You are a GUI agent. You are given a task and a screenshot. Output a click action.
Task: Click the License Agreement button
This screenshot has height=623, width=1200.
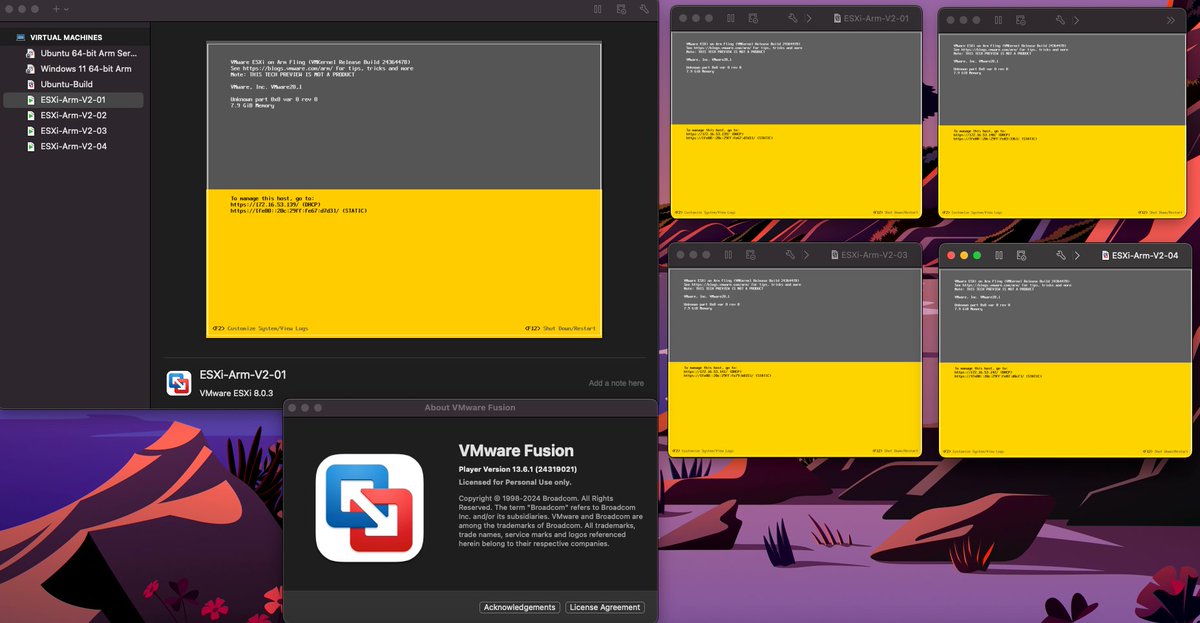pyautogui.click(x=605, y=607)
